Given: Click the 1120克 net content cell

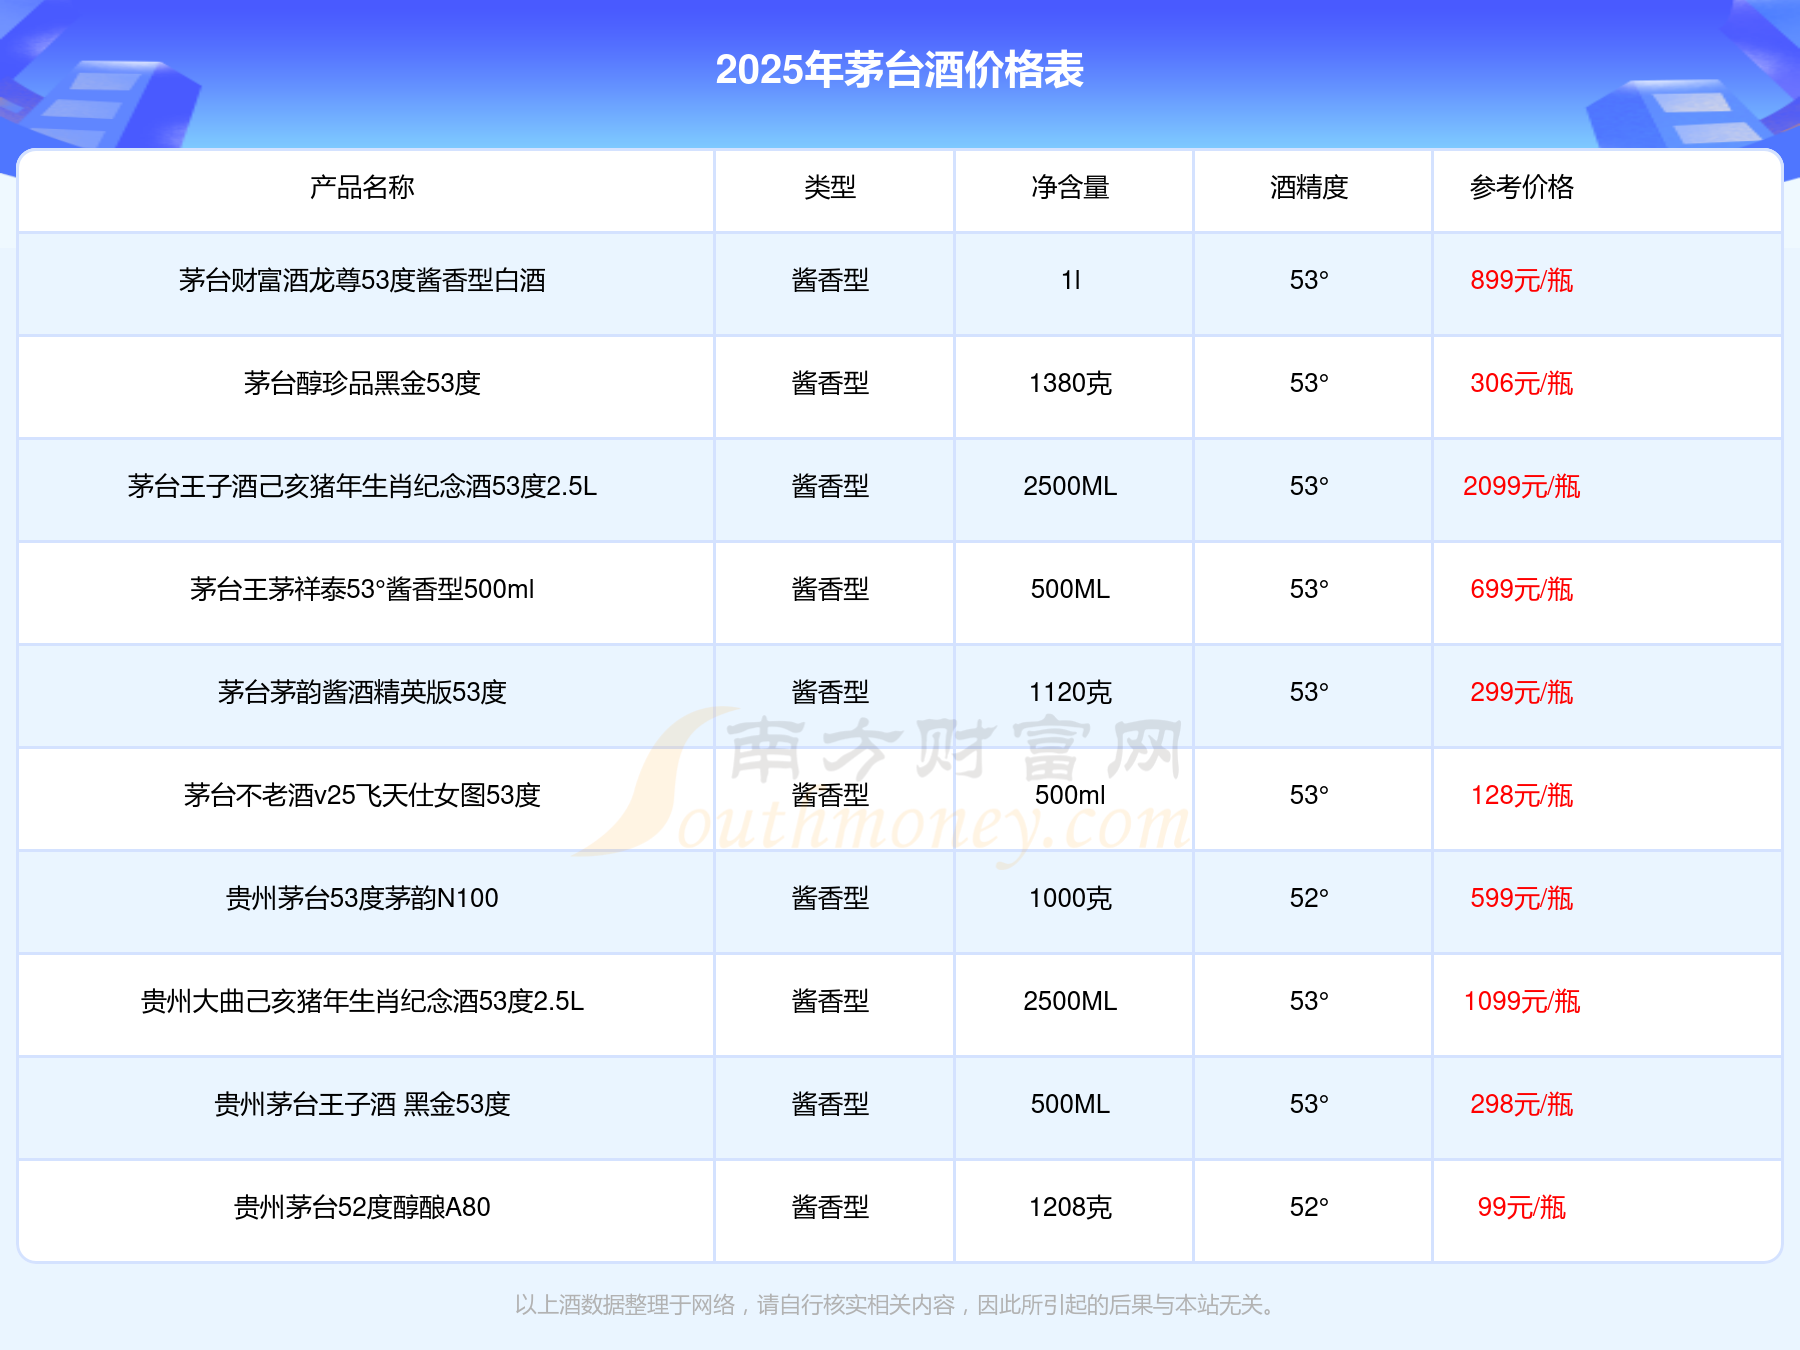Looking at the screenshot, I should (1070, 692).
